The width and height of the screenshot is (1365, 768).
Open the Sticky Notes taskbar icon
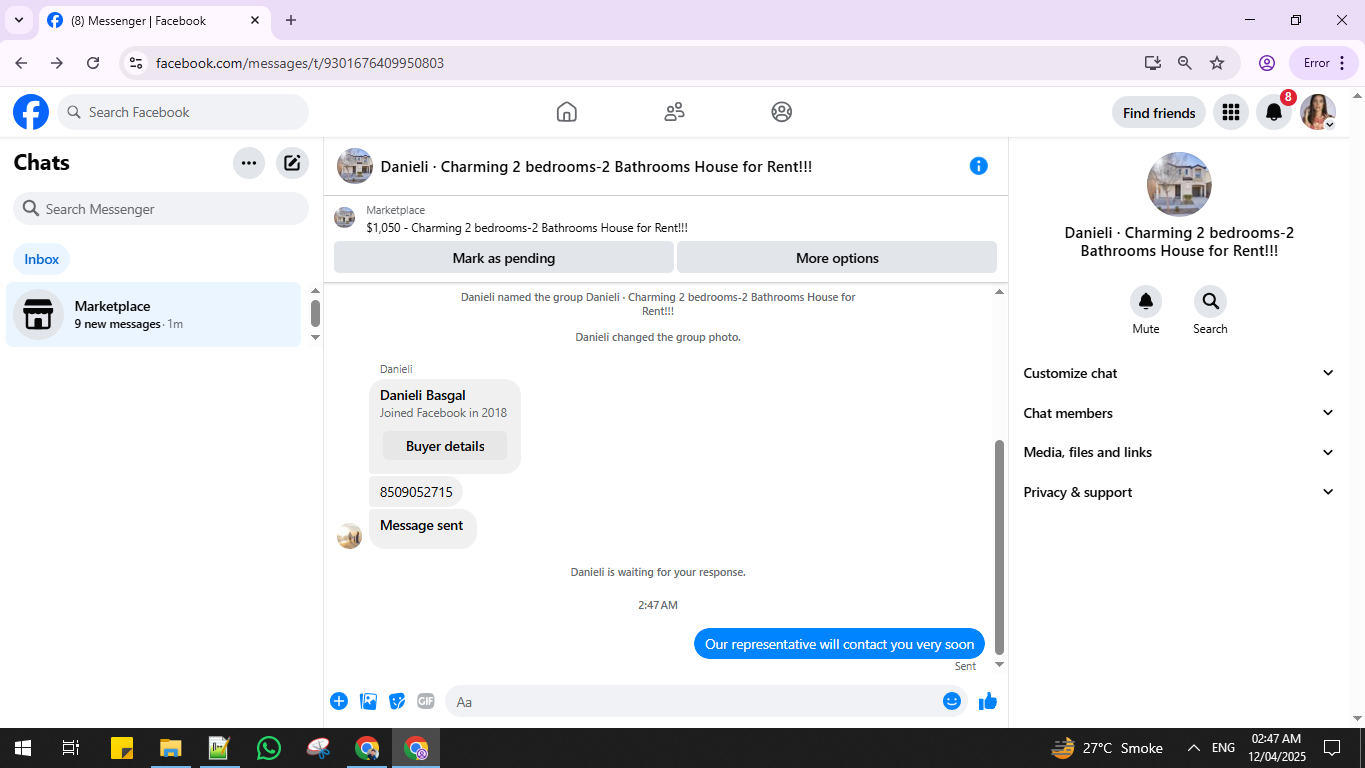pos(122,748)
